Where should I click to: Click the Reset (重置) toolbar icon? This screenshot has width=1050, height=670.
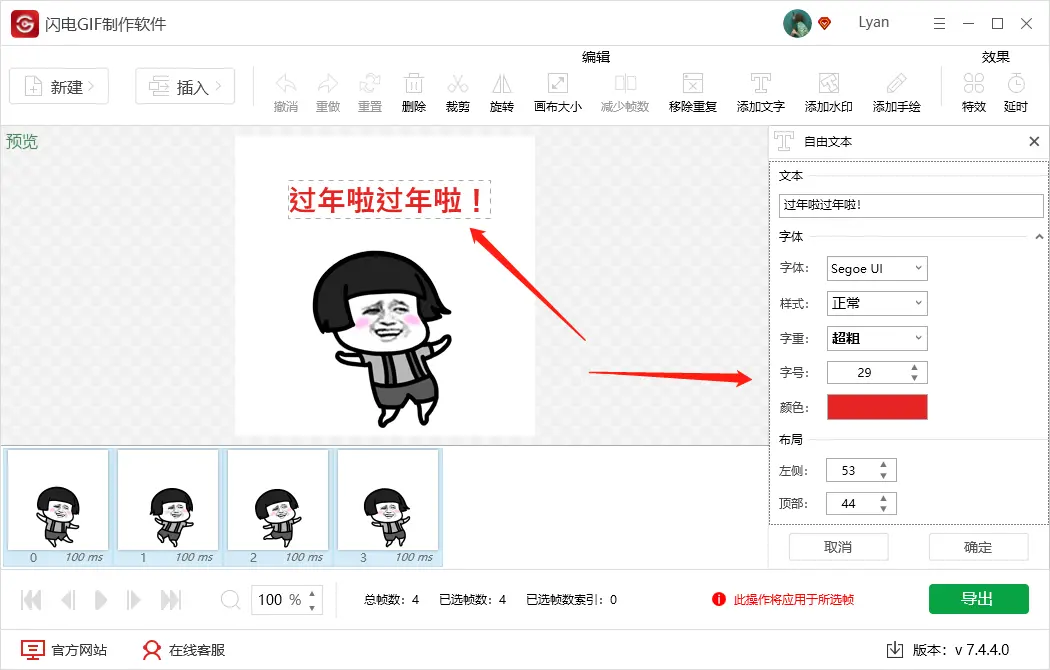[x=370, y=92]
